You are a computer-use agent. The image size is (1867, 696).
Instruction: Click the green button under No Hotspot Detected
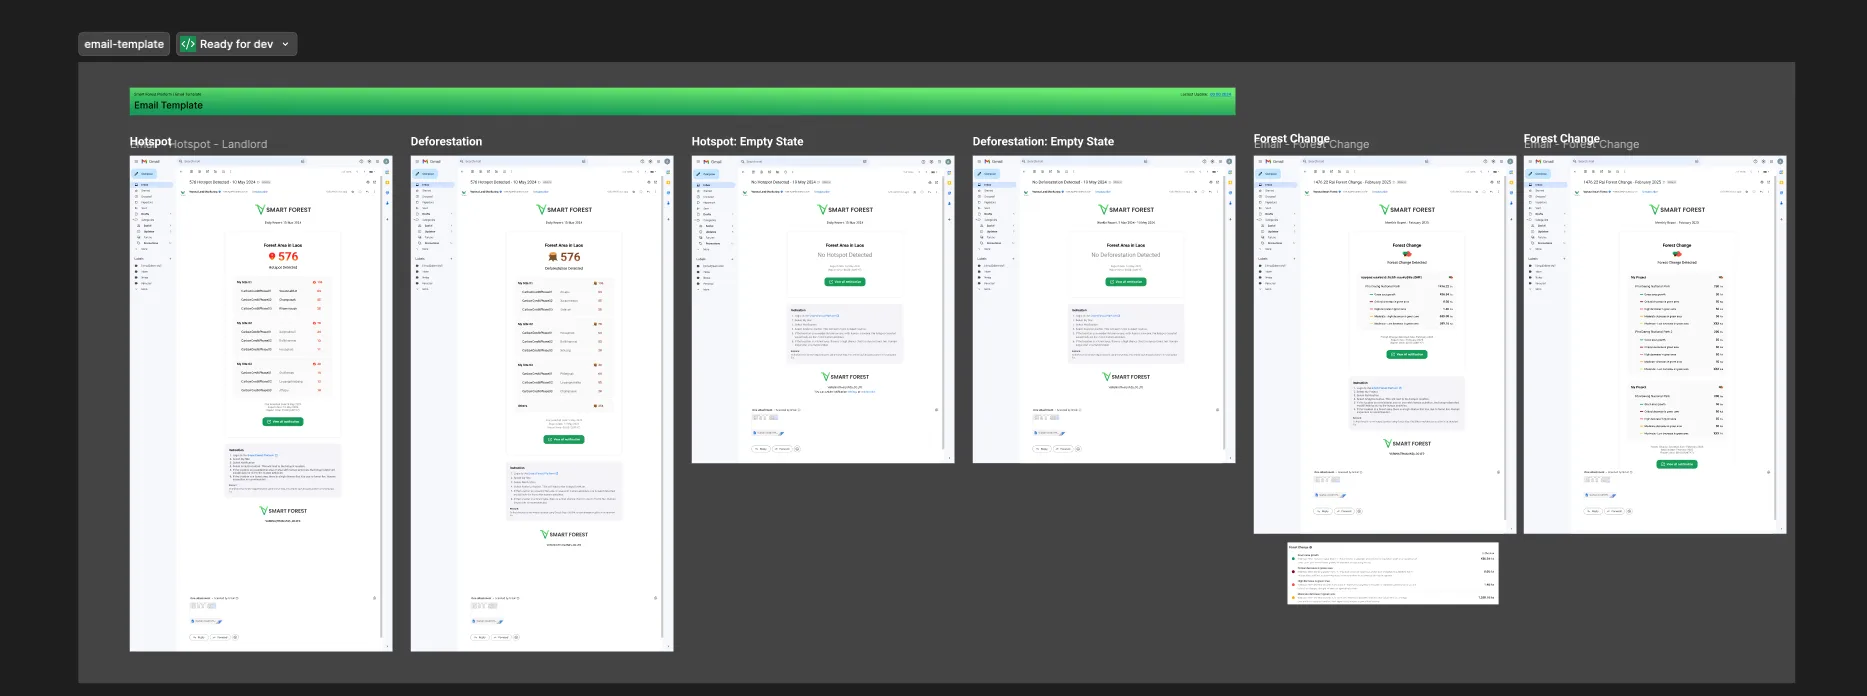[x=845, y=282]
